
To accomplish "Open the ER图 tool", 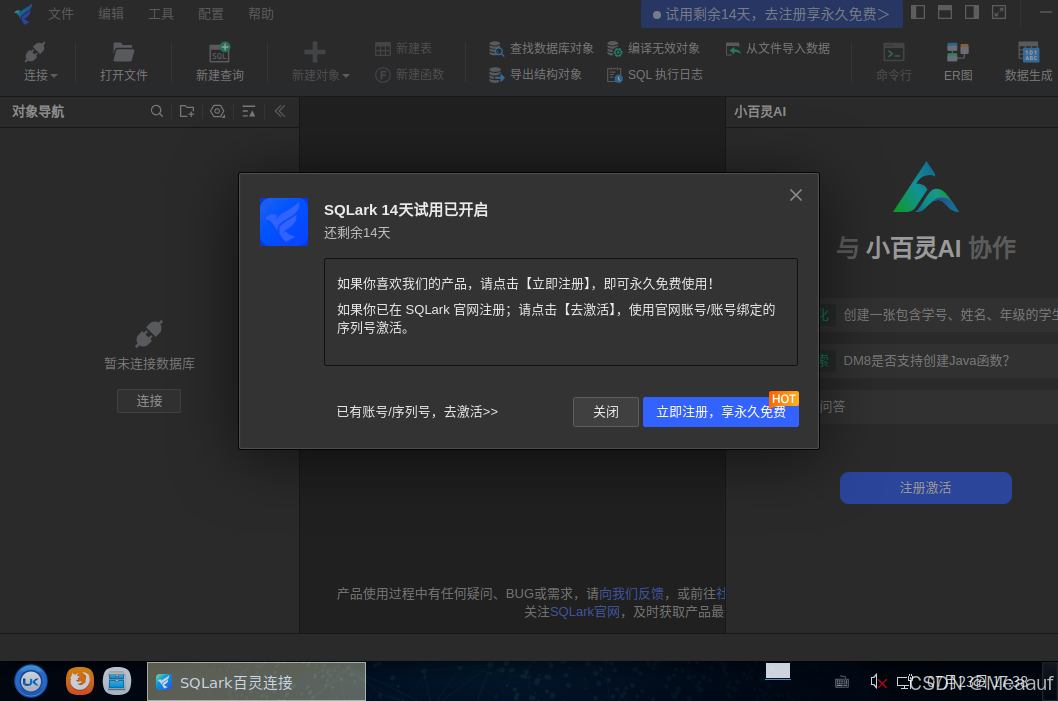I will click(958, 61).
